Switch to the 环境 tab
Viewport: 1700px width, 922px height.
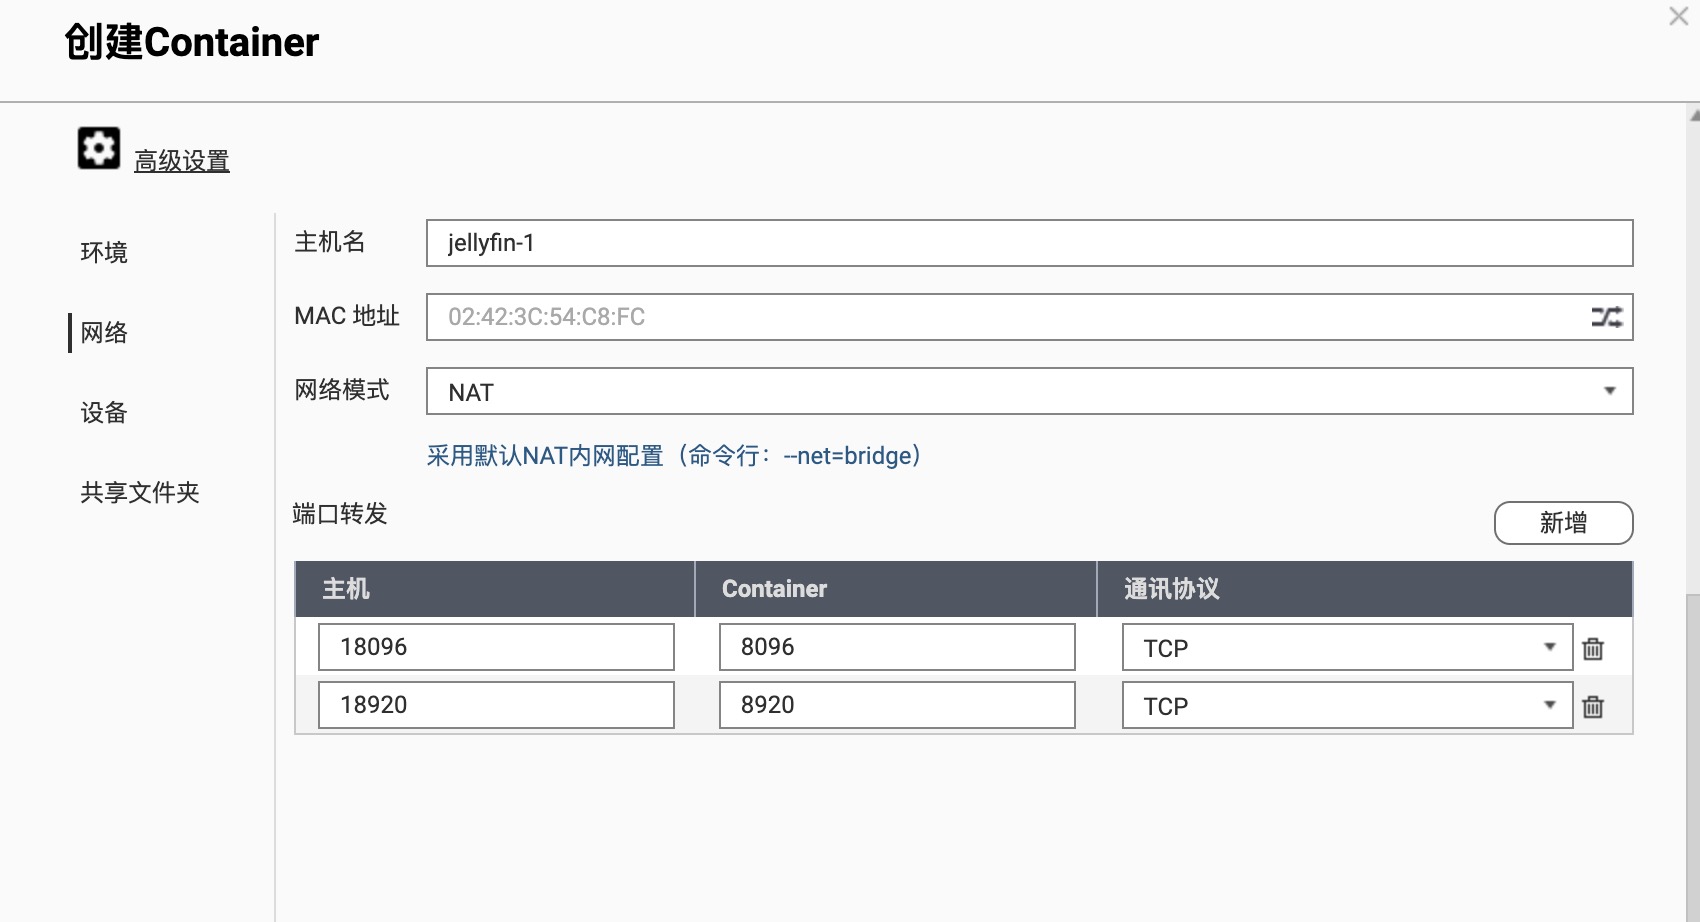click(x=104, y=252)
